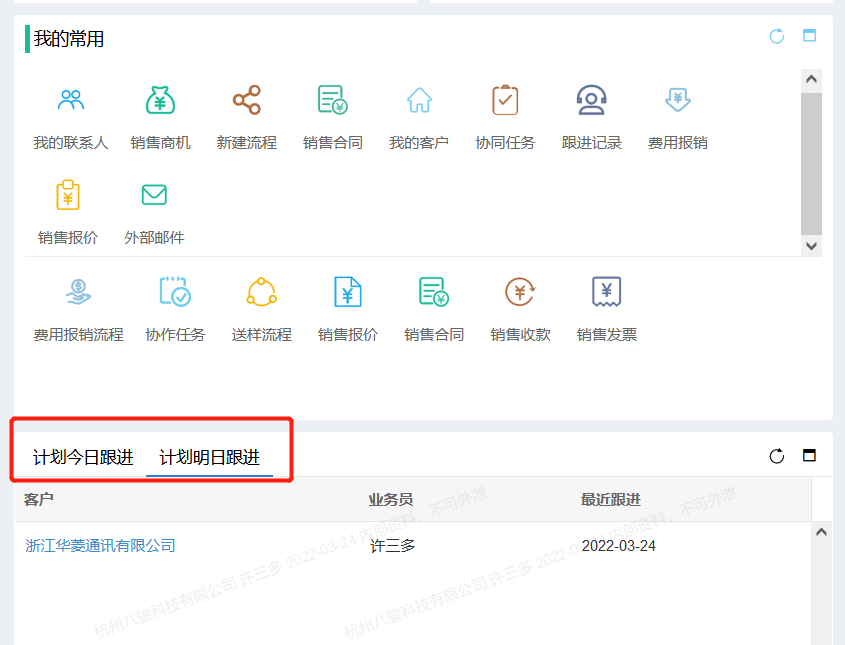Screen dimensions: 845x645
Task: Open 销售发票 via its invoice icon
Action: [607, 292]
